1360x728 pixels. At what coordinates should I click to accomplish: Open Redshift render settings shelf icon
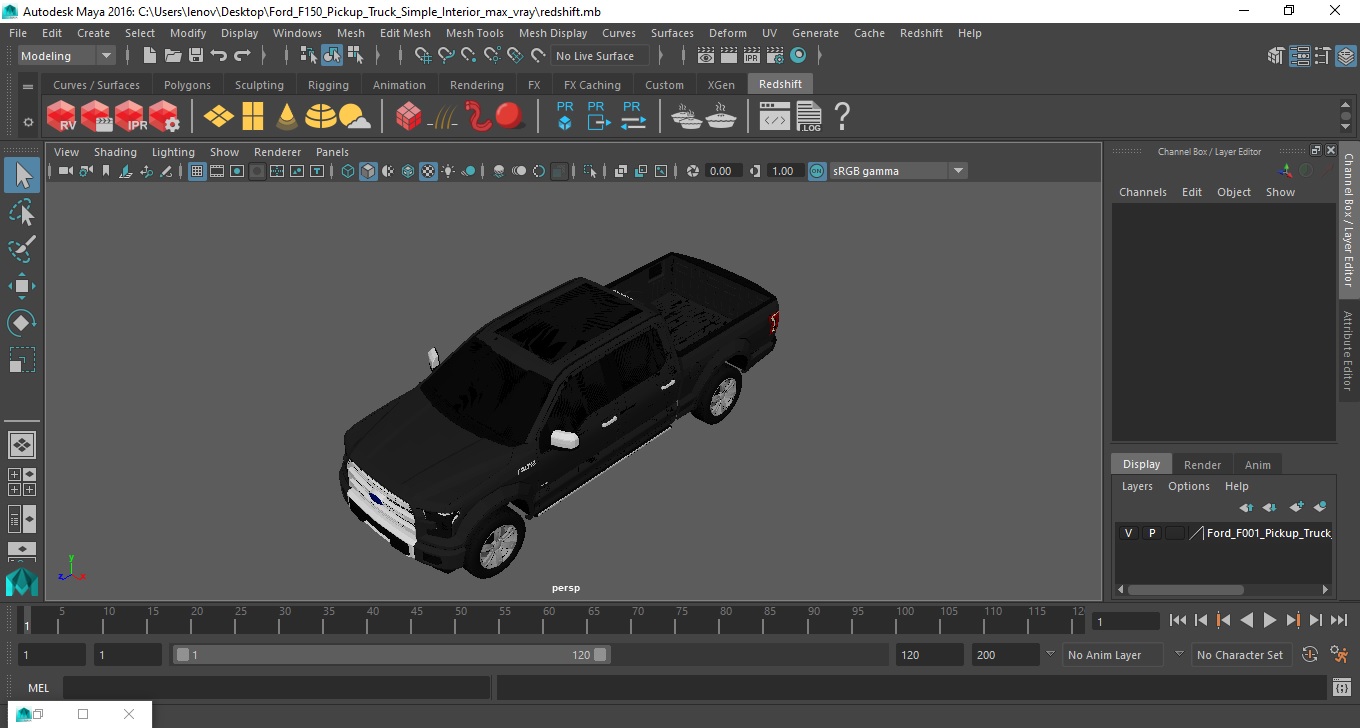coord(164,117)
